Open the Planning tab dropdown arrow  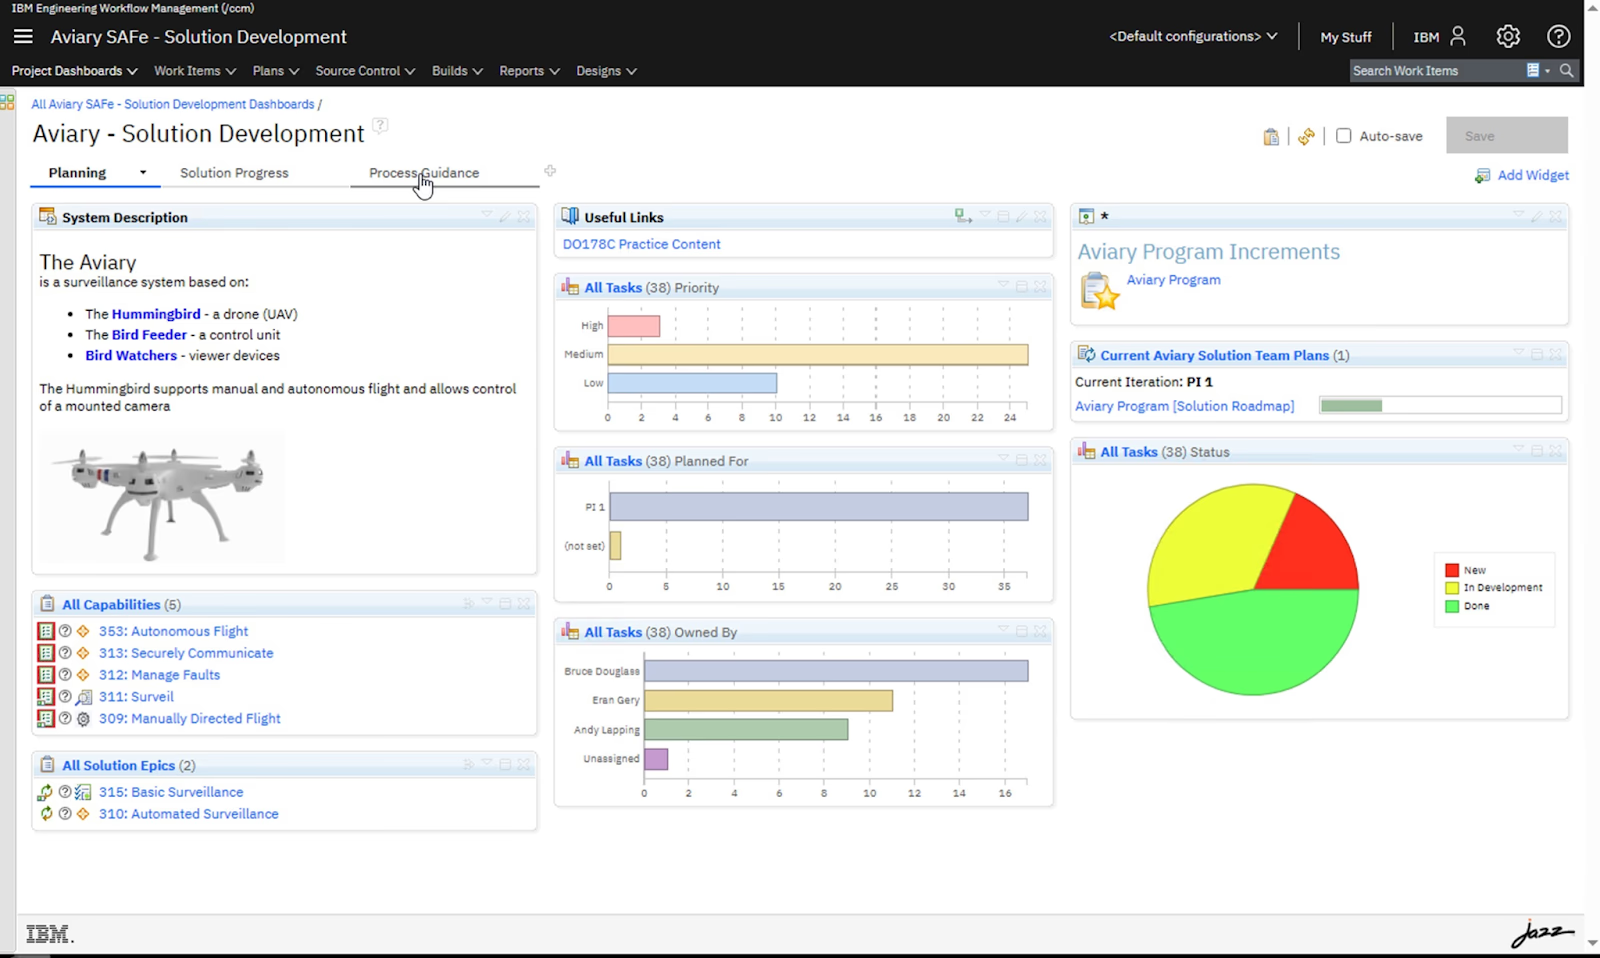143,173
